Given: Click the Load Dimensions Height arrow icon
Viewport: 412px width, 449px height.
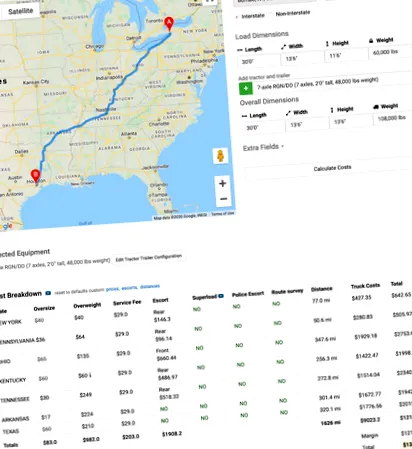Looking at the screenshot, I should pos(327,44).
